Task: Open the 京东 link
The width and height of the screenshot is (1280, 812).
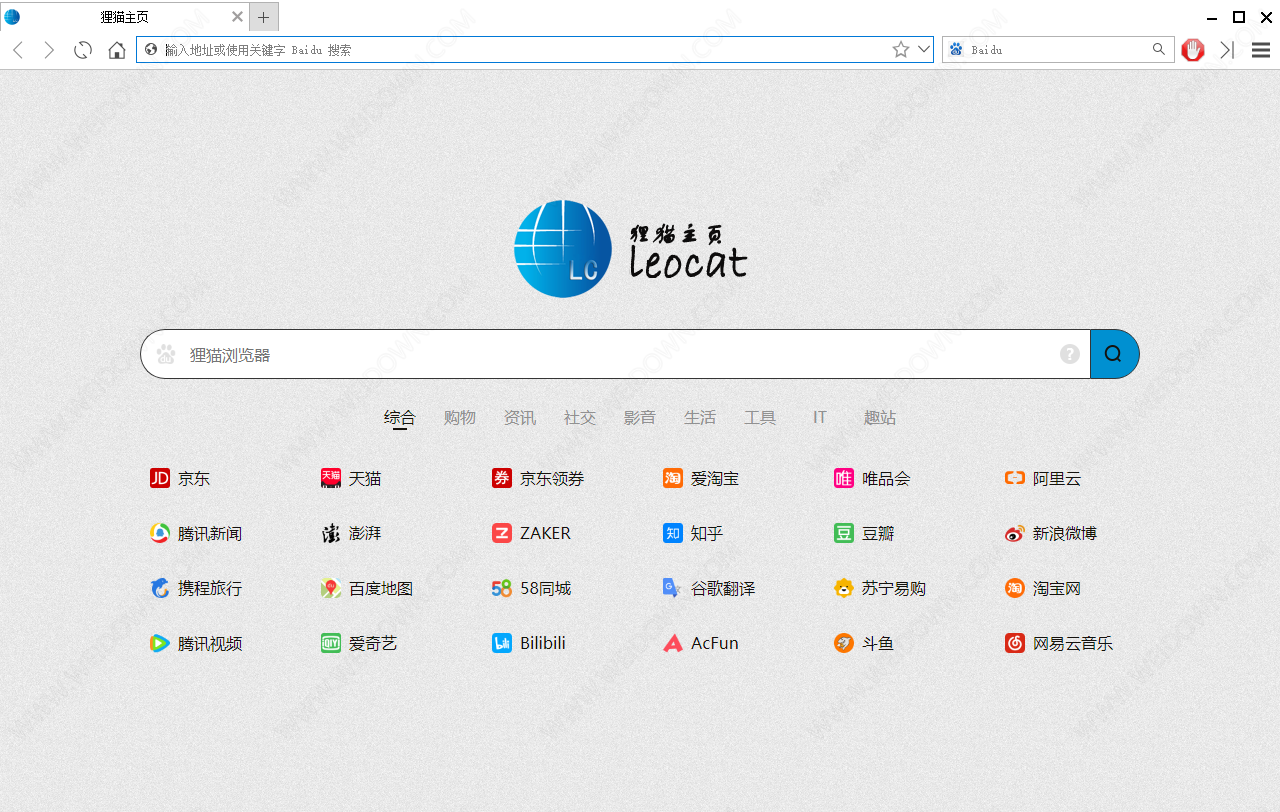Action: pyautogui.click(x=180, y=479)
